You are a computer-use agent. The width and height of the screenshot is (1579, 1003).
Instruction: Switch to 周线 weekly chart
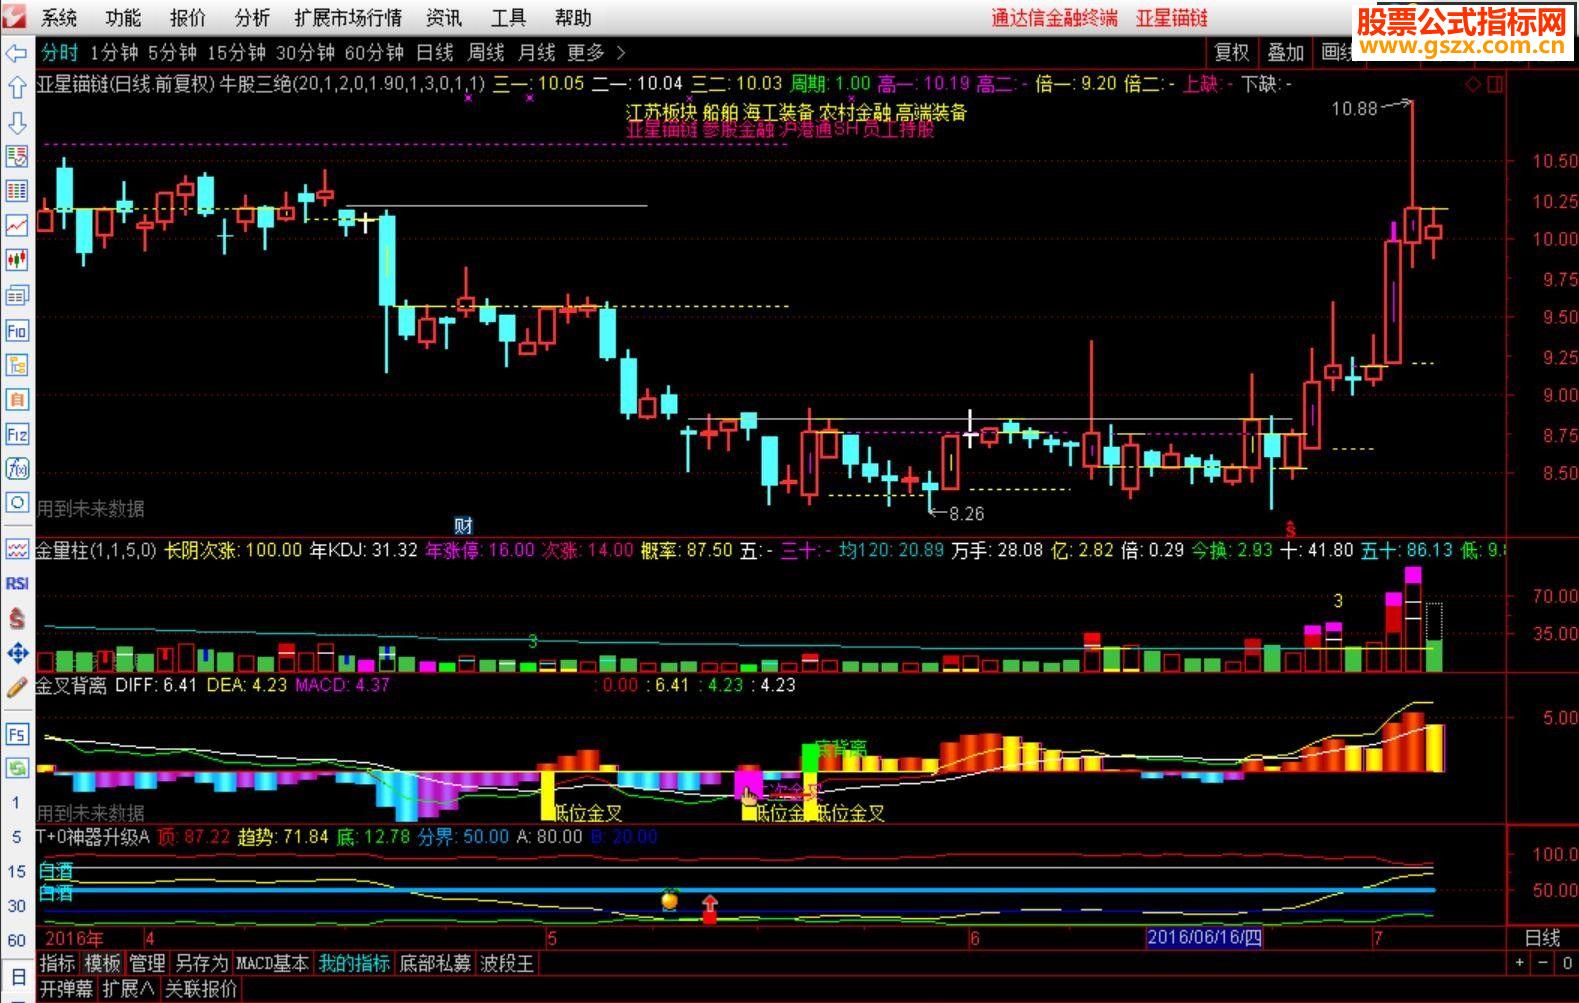486,53
